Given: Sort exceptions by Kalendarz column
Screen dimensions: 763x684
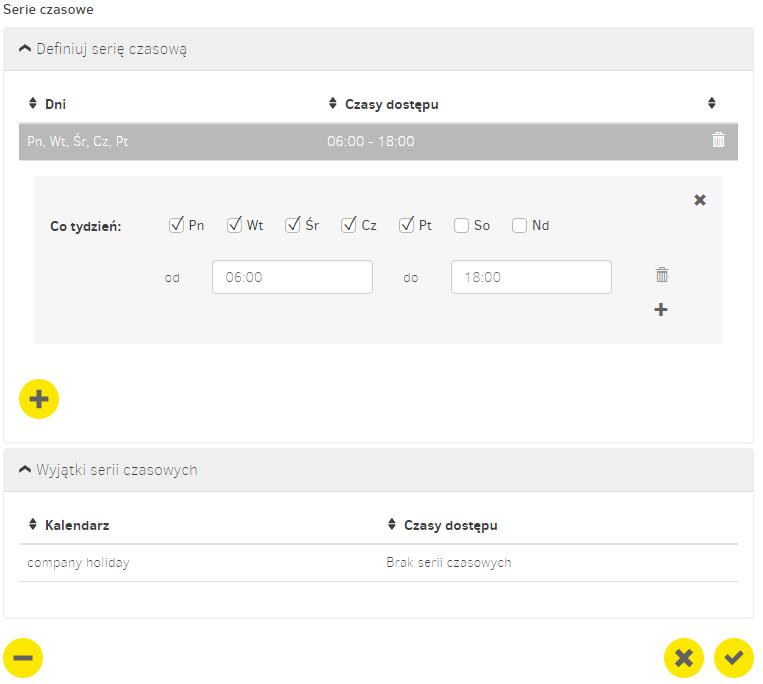Looking at the screenshot, I should 33,524.
